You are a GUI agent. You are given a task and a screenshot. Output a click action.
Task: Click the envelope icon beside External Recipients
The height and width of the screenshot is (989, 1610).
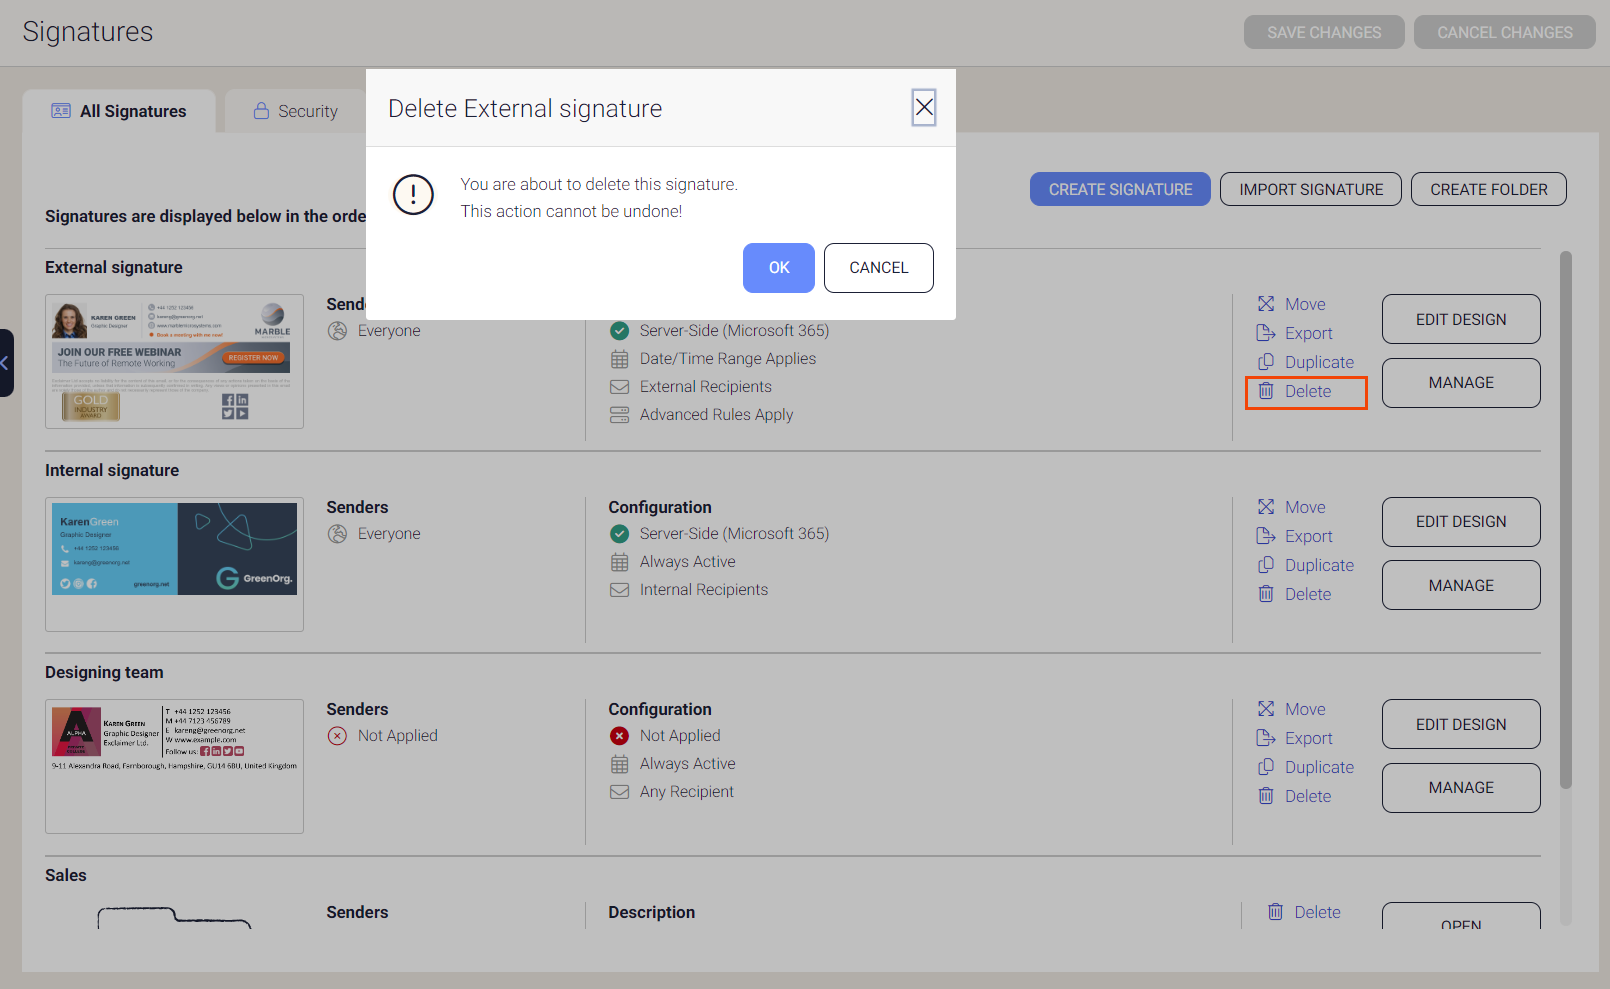[619, 386]
